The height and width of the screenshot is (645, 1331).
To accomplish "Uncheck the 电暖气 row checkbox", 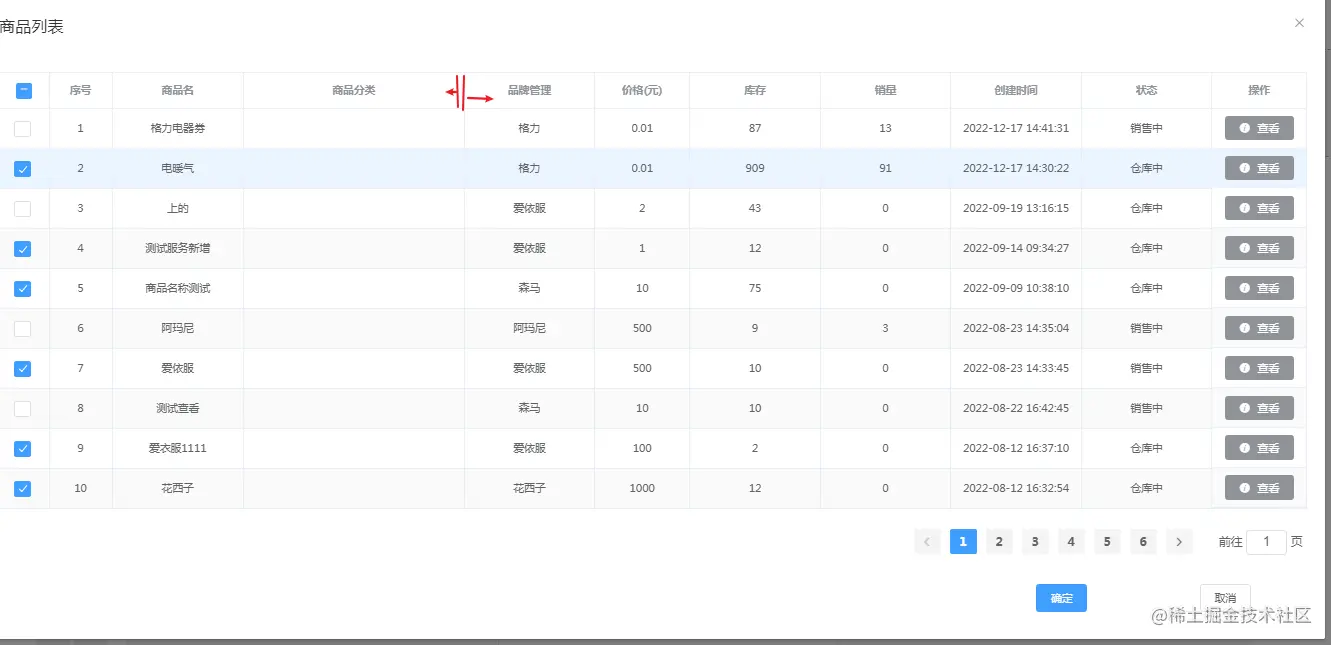I will (23, 169).
